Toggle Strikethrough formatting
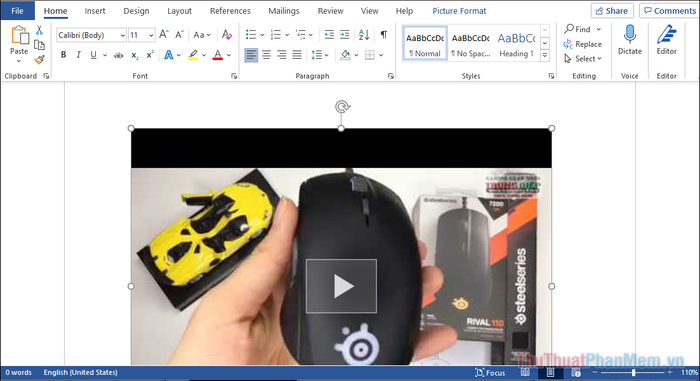 [118, 55]
